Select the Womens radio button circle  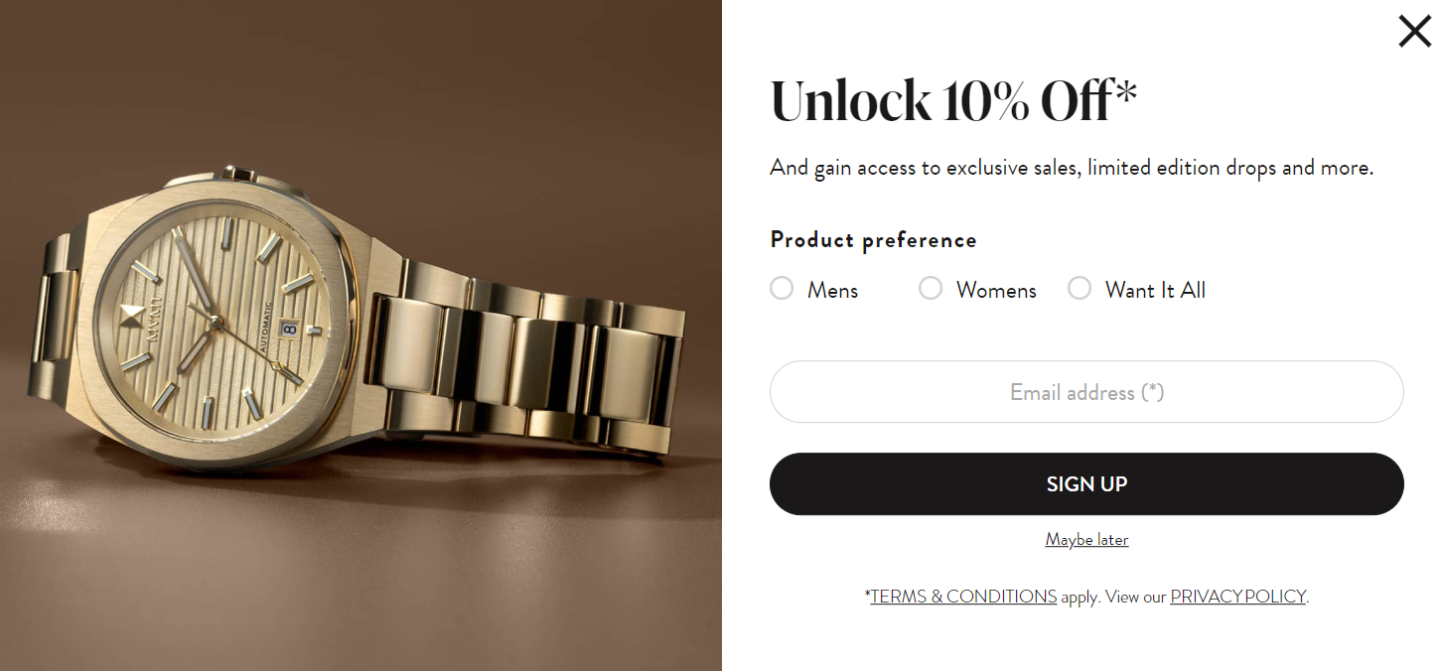[x=931, y=288]
